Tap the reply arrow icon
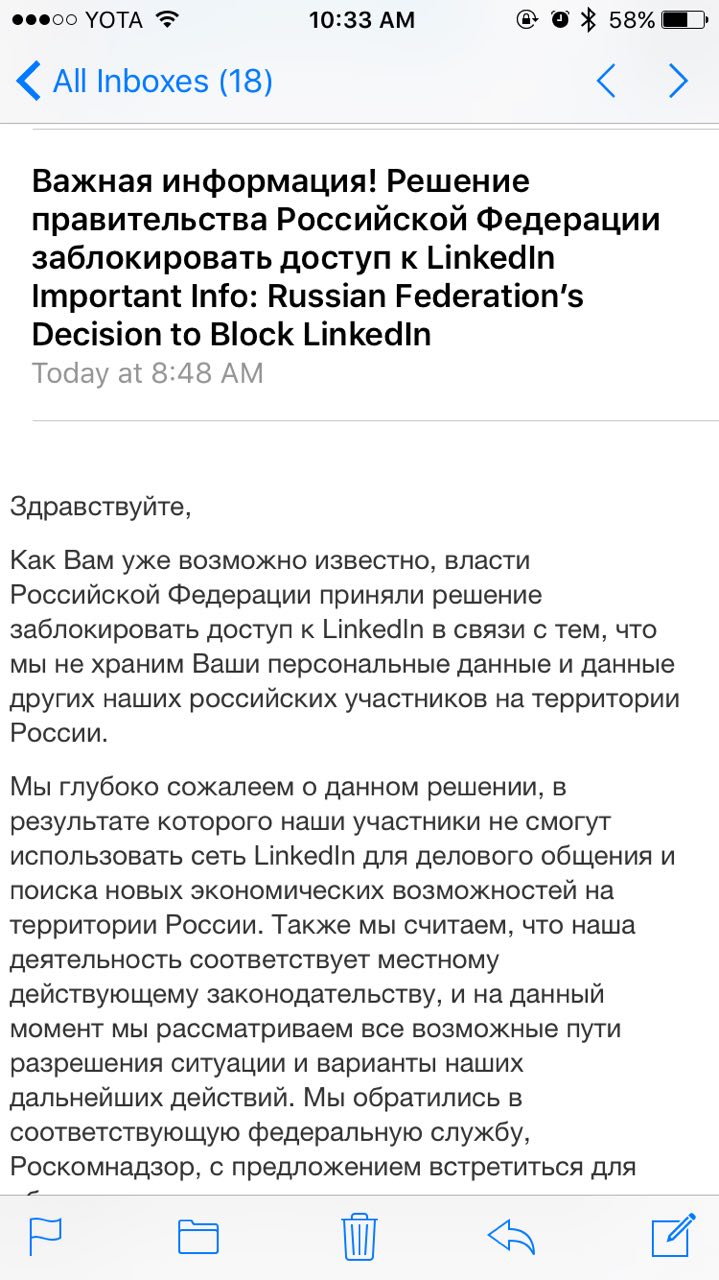This screenshot has height=1280, width=719. click(x=511, y=1236)
